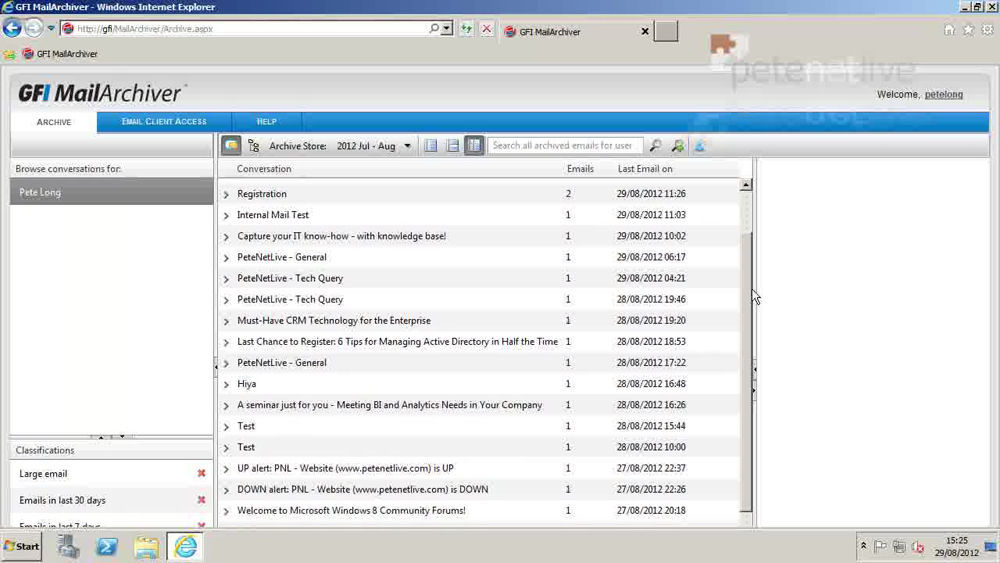Close the GFI MailArchiver browser tab
The width and height of the screenshot is (1000, 563).
[645, 31]
